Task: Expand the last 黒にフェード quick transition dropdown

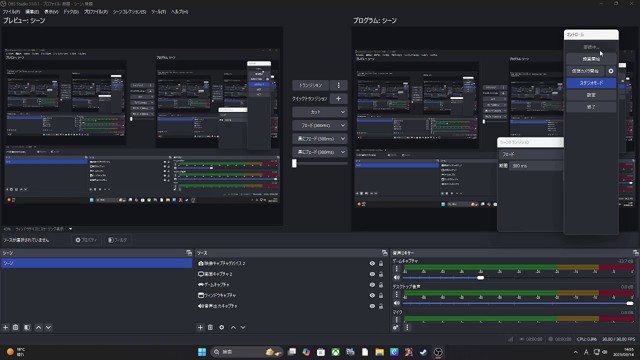Action: pos(343,152)
